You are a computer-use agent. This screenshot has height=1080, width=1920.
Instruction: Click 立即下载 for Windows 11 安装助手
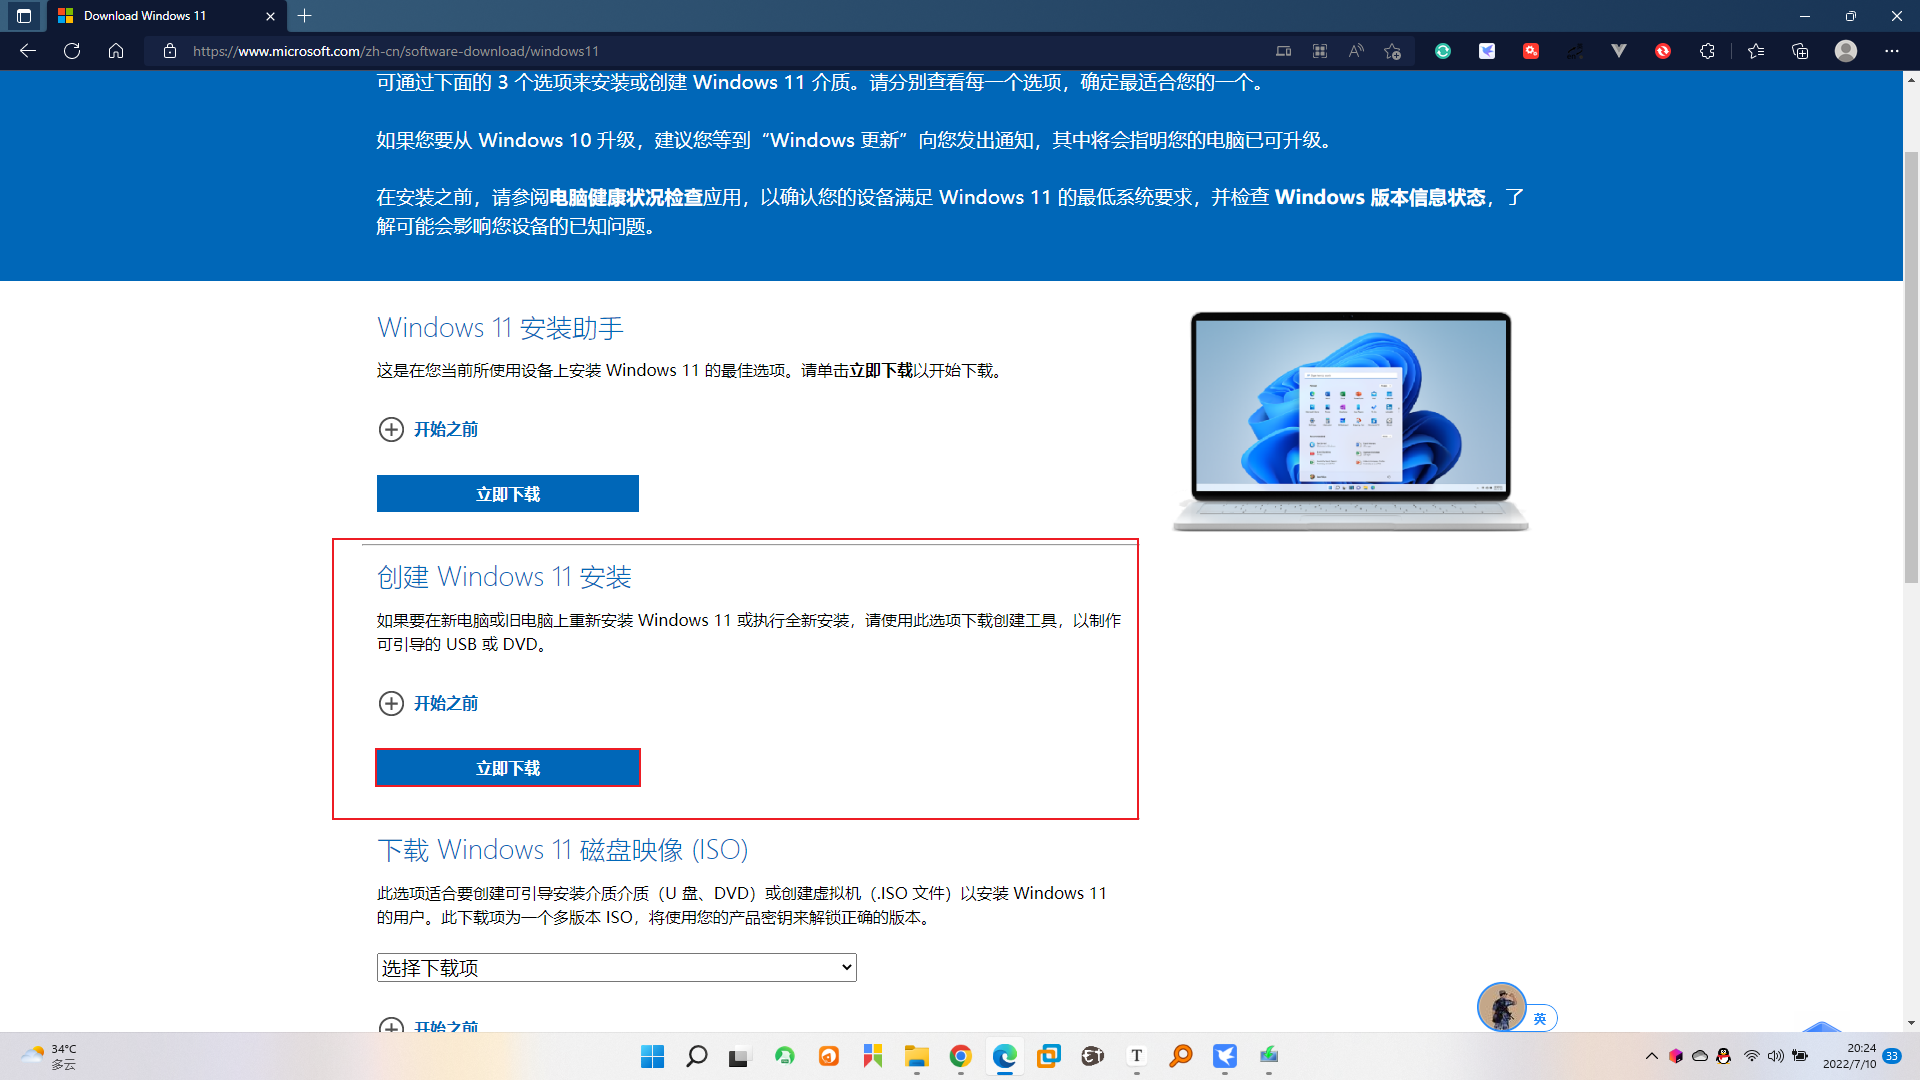(508, 494)
